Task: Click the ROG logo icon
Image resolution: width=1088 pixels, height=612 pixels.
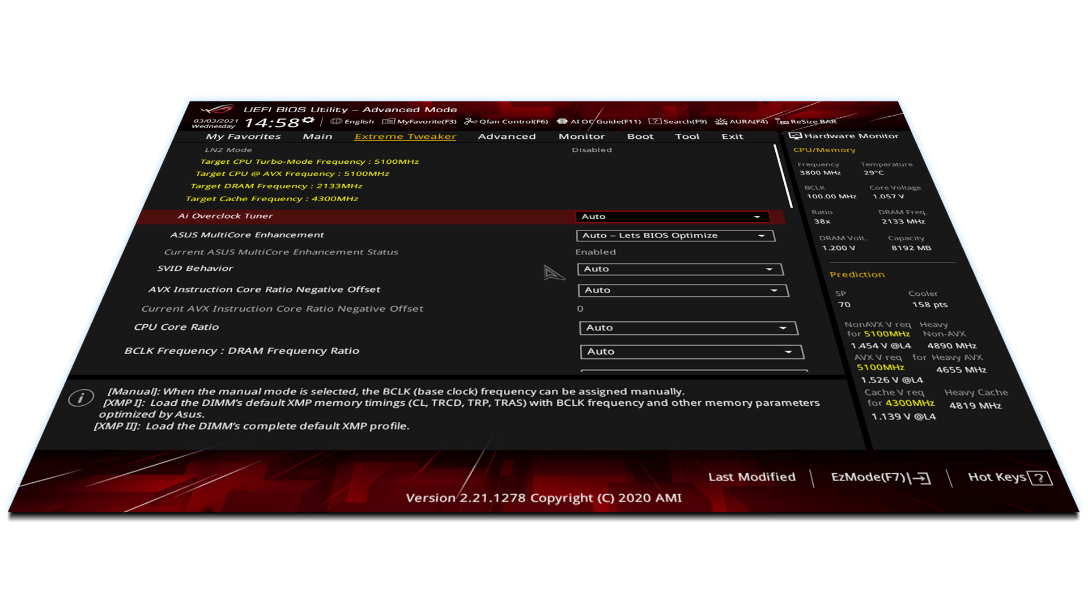Action: coord(217,110)
